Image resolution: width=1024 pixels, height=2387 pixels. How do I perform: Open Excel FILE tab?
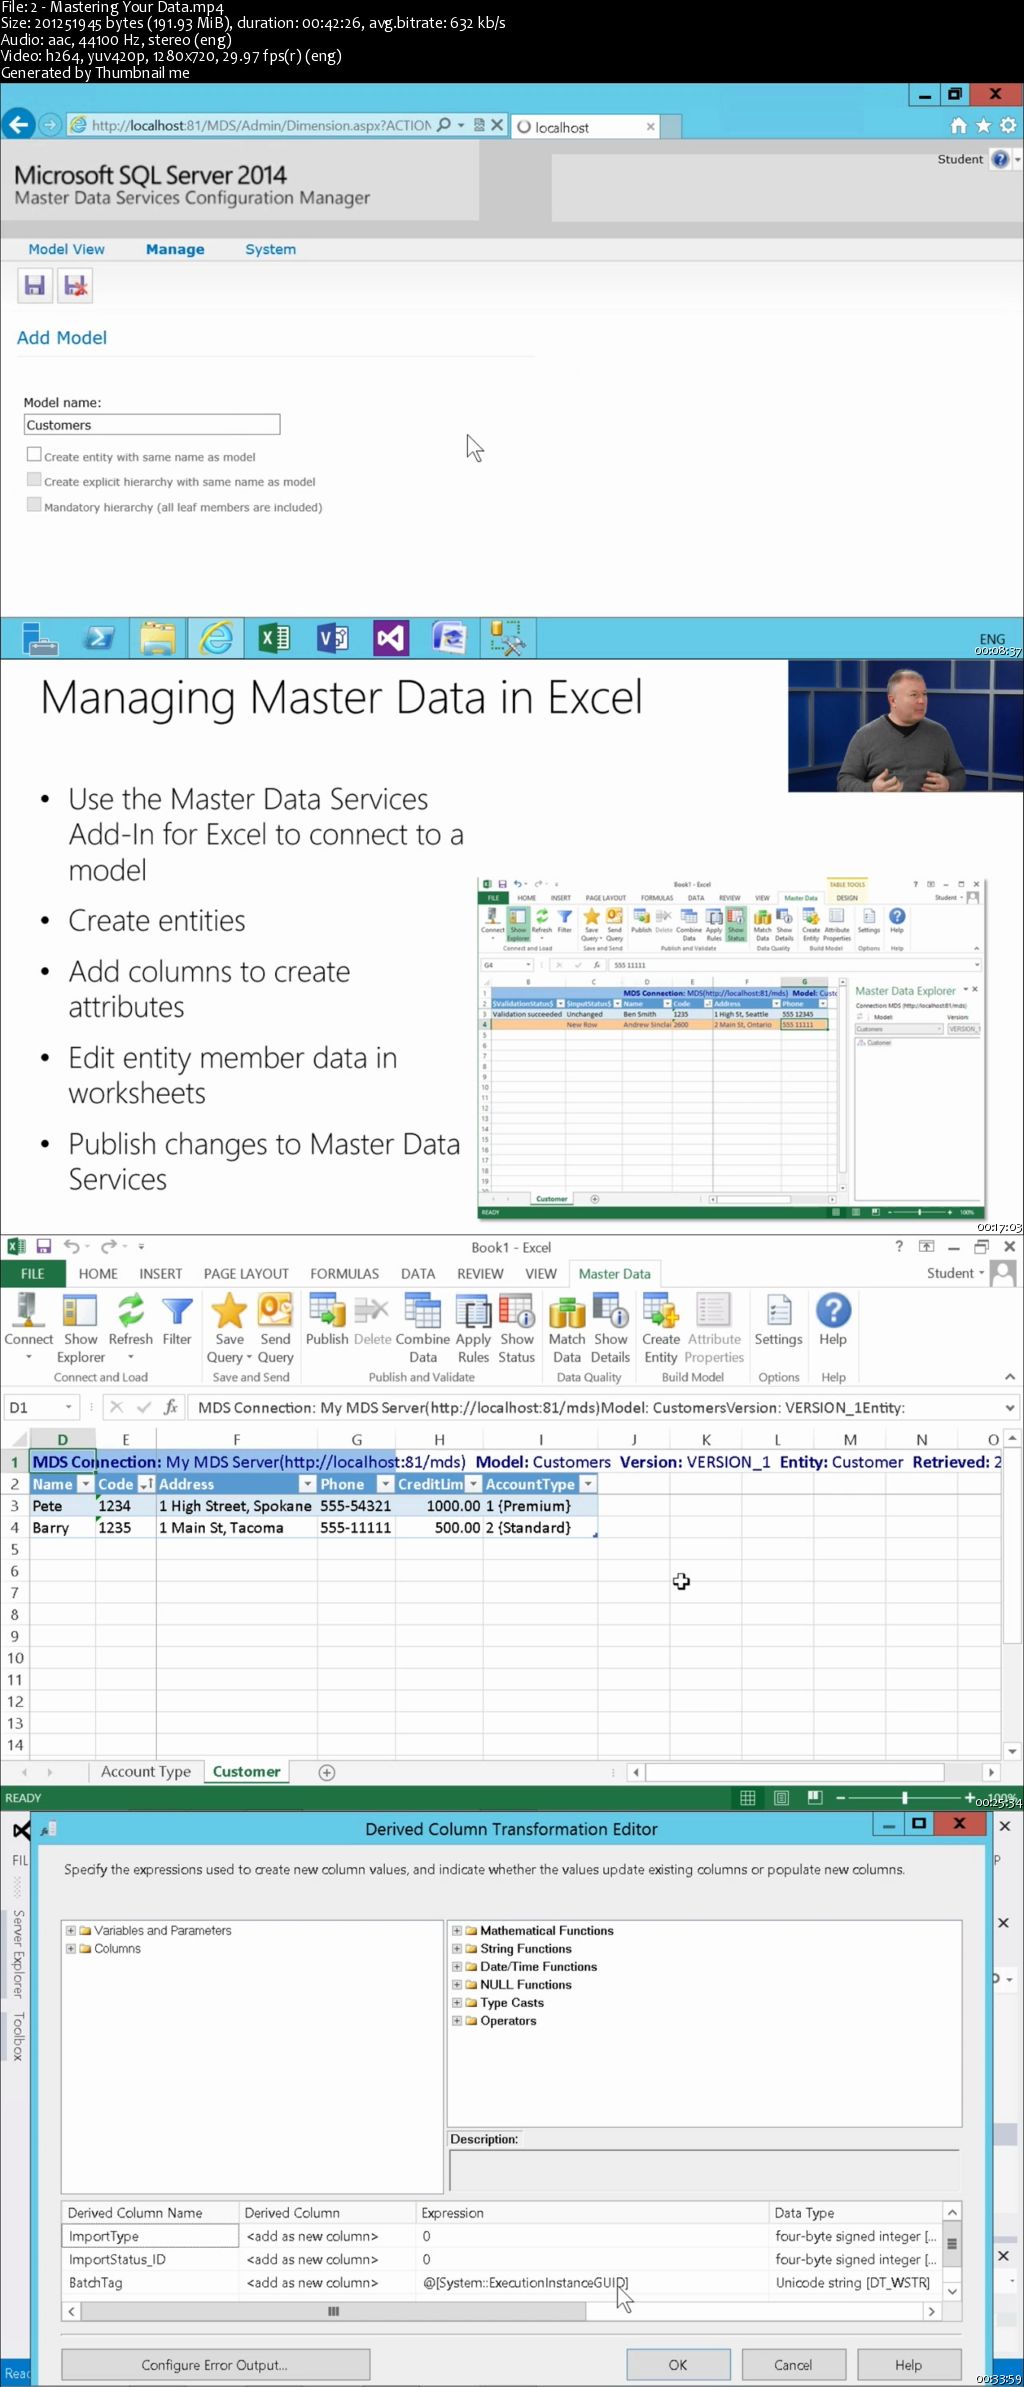tap(33, 1273)
